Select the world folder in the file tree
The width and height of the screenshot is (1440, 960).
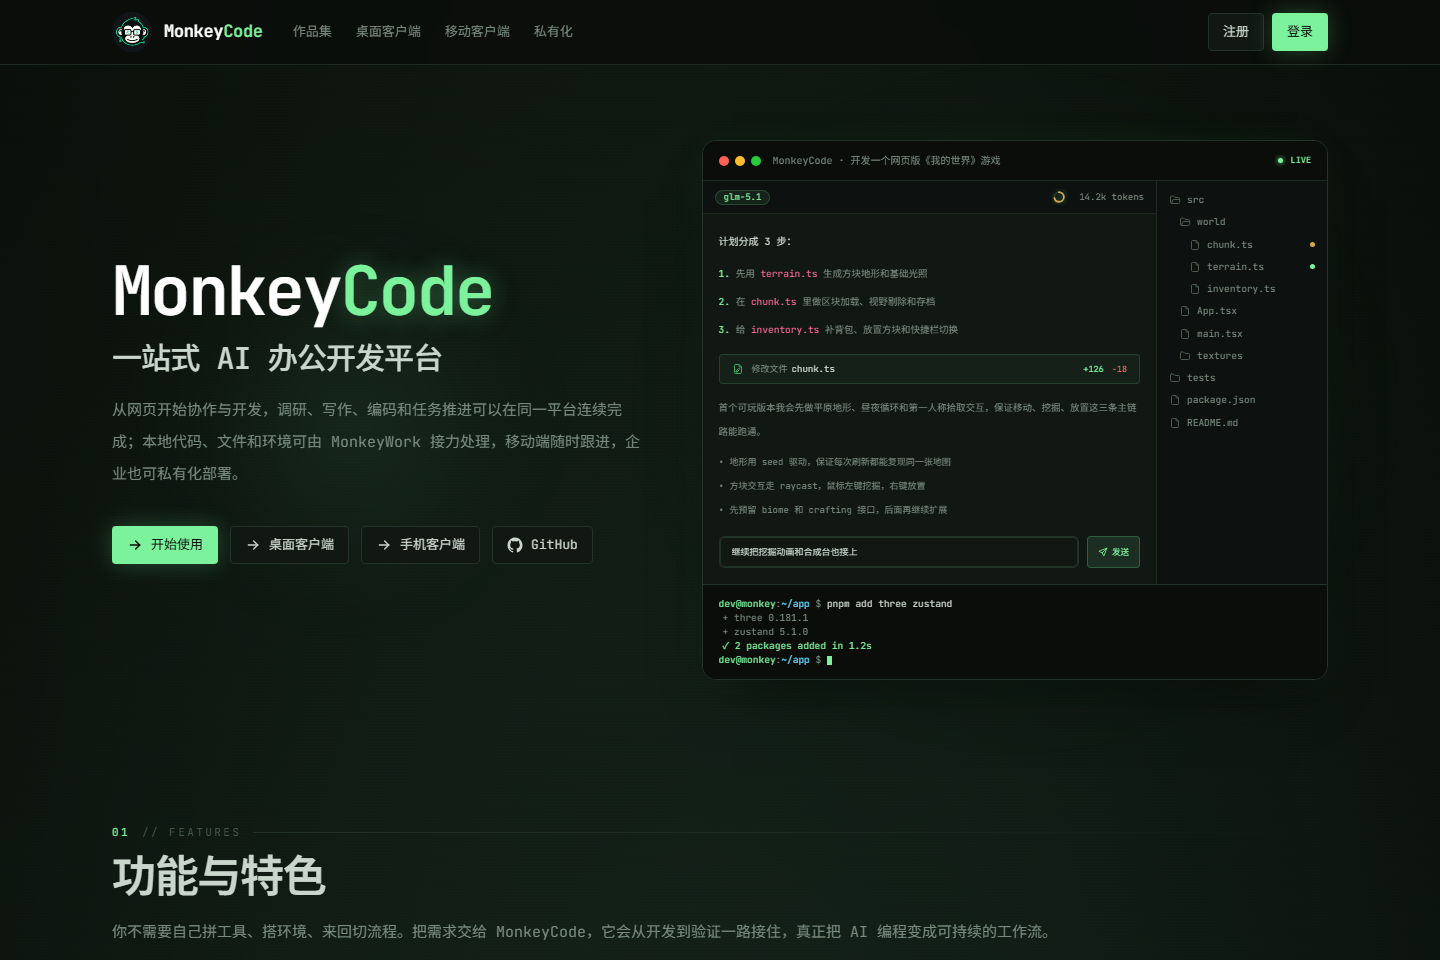coord(1202,222)
